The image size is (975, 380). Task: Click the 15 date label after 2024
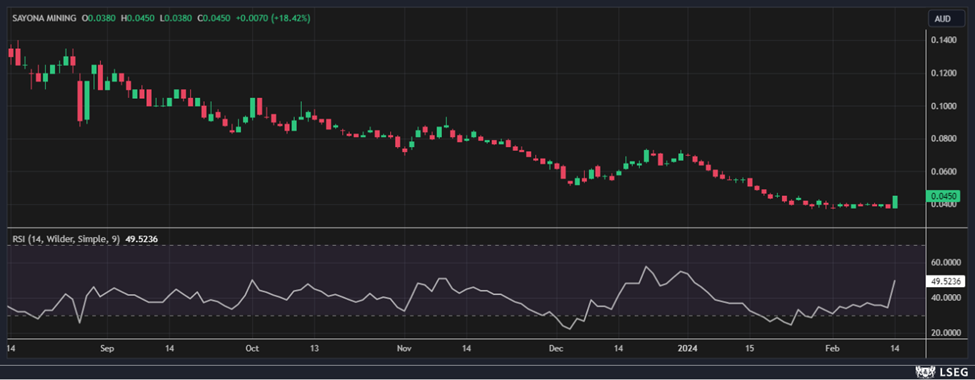[x=750, y=348]
